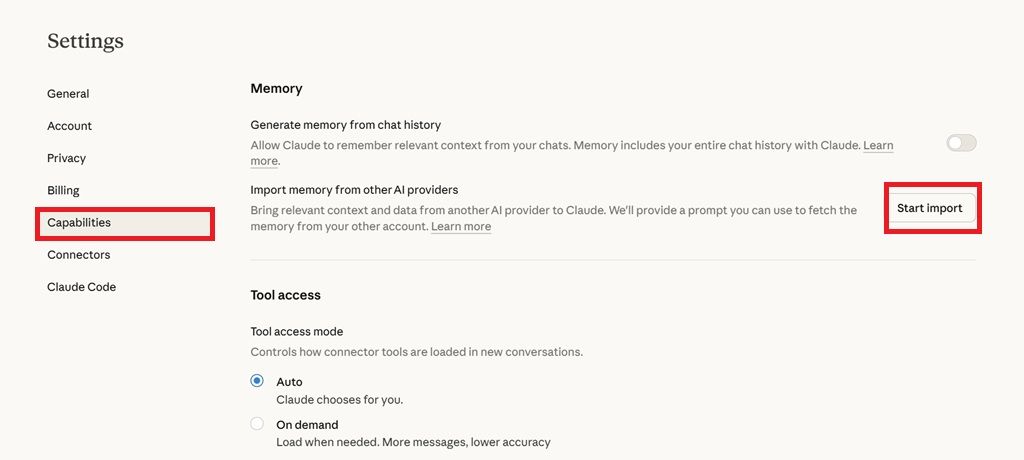
Task: Open the General settings section
Action: tap(68, 94)
